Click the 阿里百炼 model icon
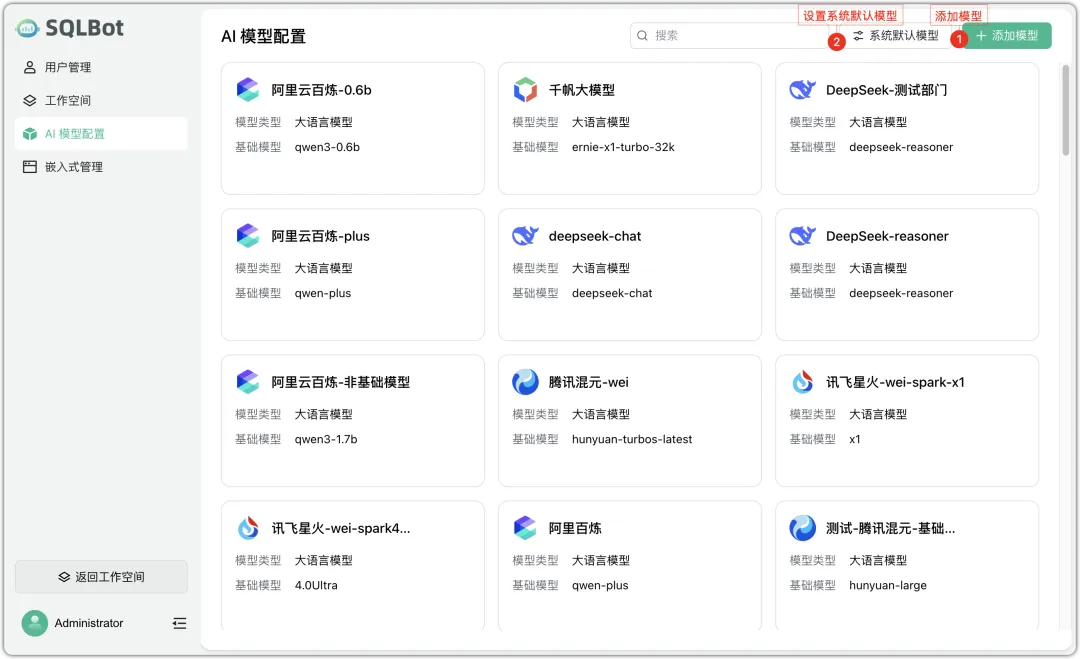The height and width of the screenshot is (659, 1080). (525, 528)
